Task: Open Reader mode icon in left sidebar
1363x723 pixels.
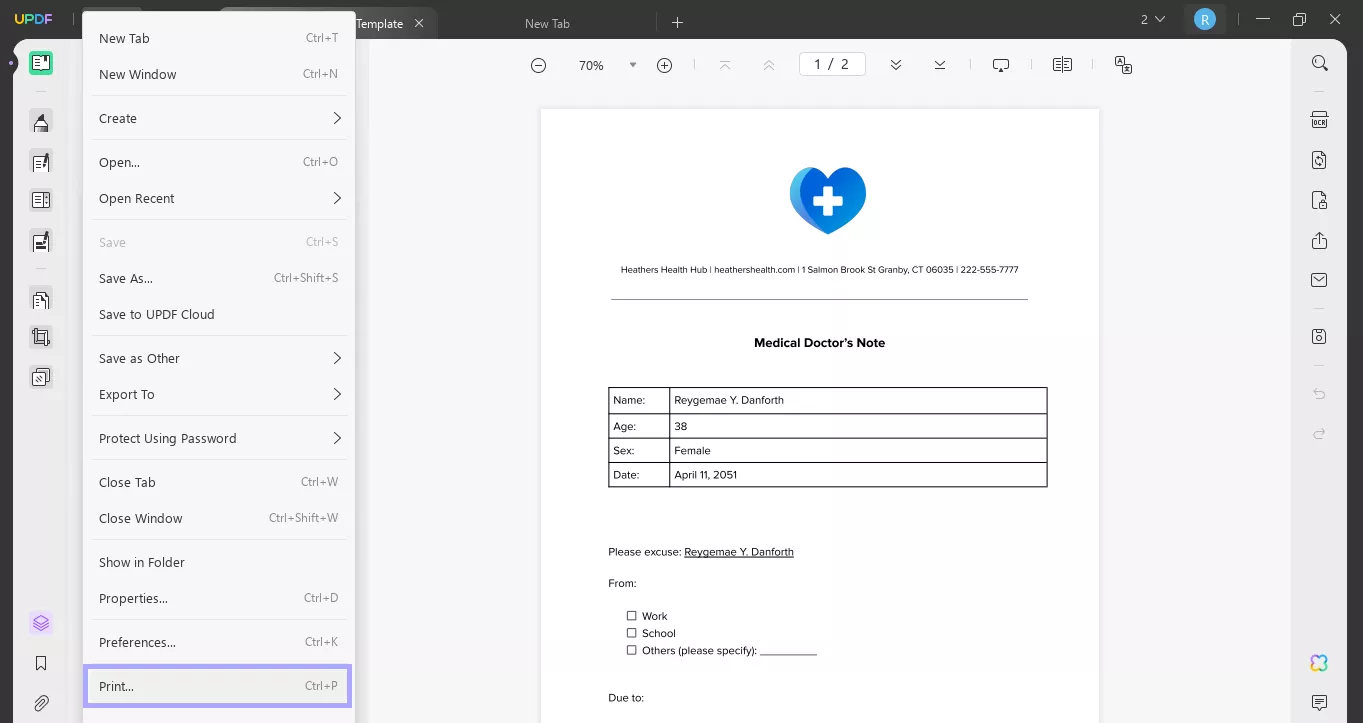Action: coord(41,63)
